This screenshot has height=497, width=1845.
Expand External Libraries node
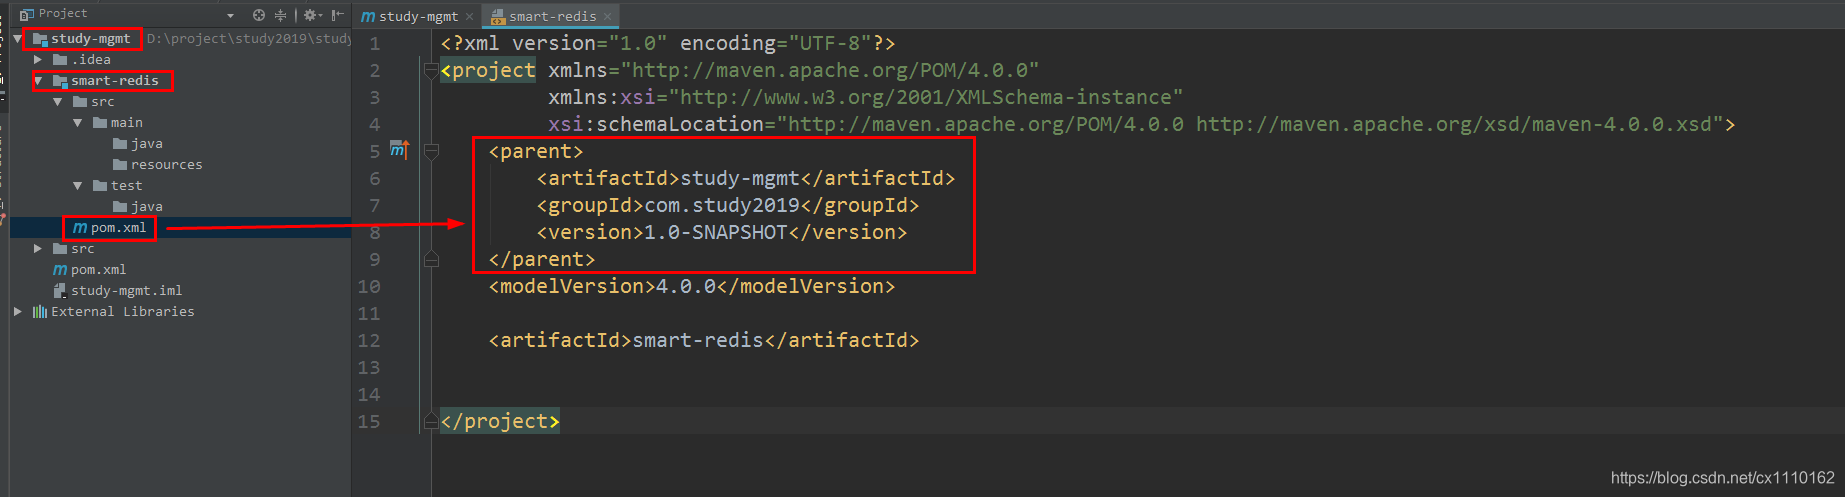tap(18, 312)
